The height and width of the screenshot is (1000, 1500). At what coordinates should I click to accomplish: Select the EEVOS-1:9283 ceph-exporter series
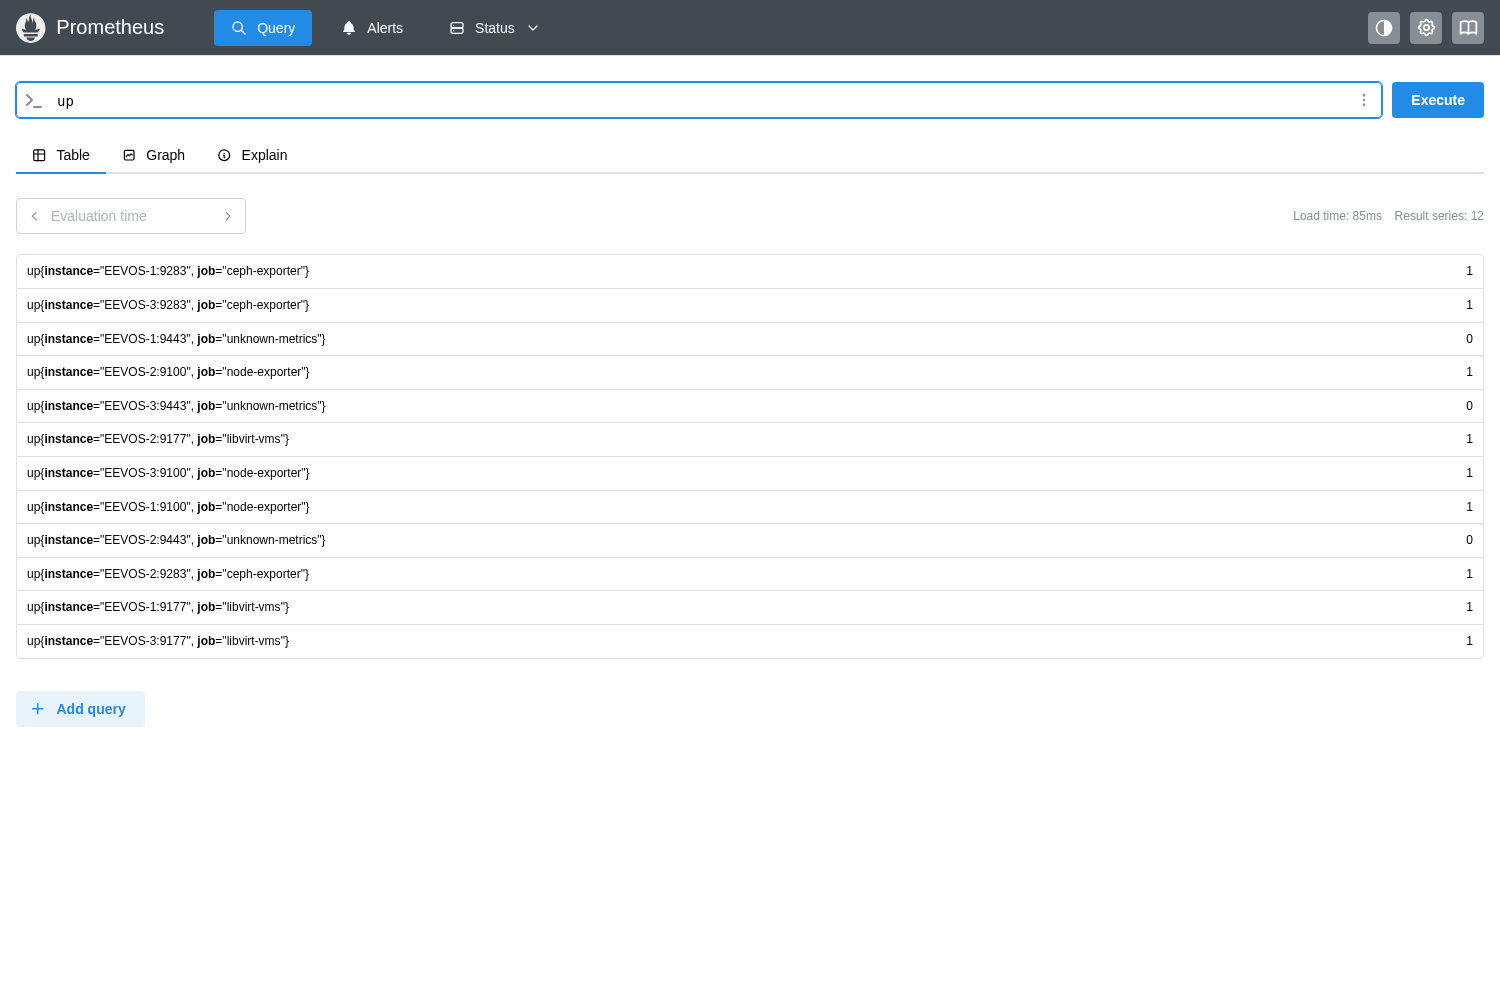[750, 272]
